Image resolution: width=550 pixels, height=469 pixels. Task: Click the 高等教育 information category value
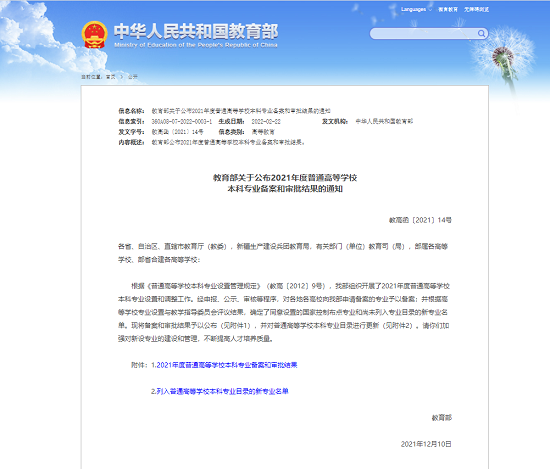[x=263, y=132]
